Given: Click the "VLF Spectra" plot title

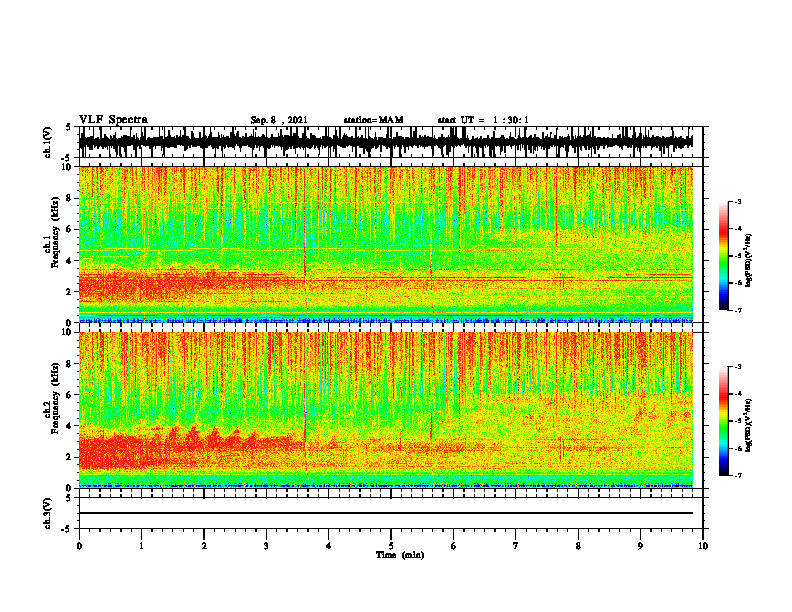Looking at the screenshot, I should tap(113, 120).
